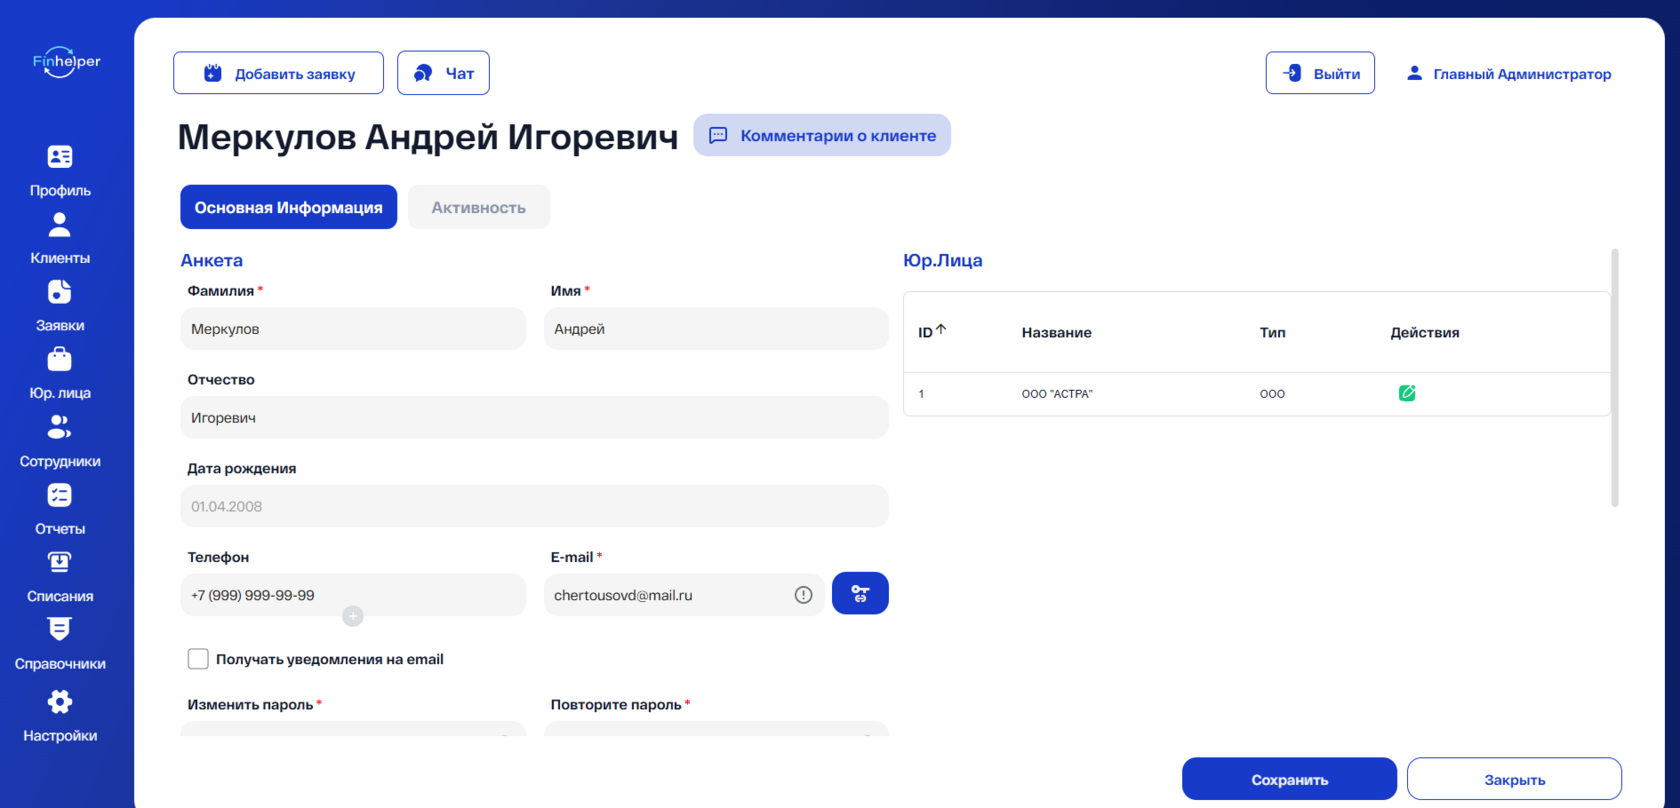Image resolution: width=1680 pixels, height=808 pixels.
Task: Toggle Получать уведомления на email checkbox
Action: (x=198, y=658)
